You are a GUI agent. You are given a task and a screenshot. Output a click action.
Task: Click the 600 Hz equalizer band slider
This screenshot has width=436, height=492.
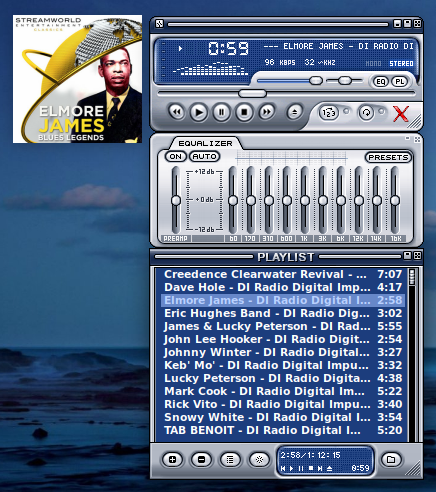[x=287, y=200]
